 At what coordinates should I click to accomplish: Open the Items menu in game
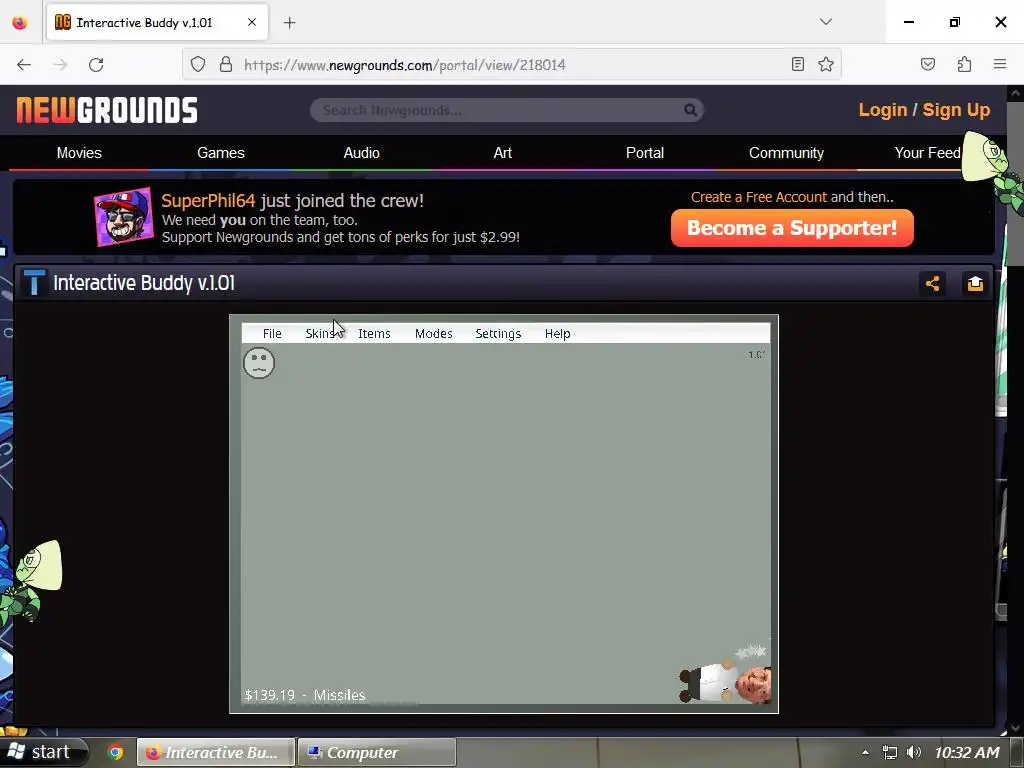[x=374, y=334]
